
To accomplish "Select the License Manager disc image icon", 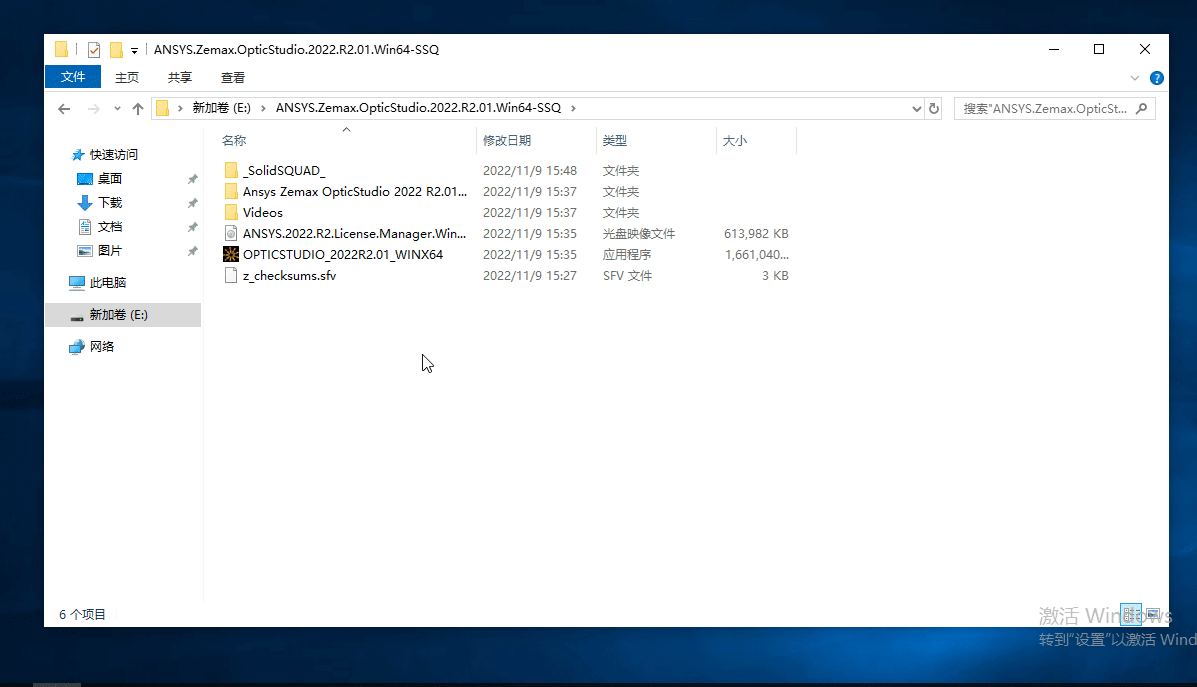I will [231, 234].
